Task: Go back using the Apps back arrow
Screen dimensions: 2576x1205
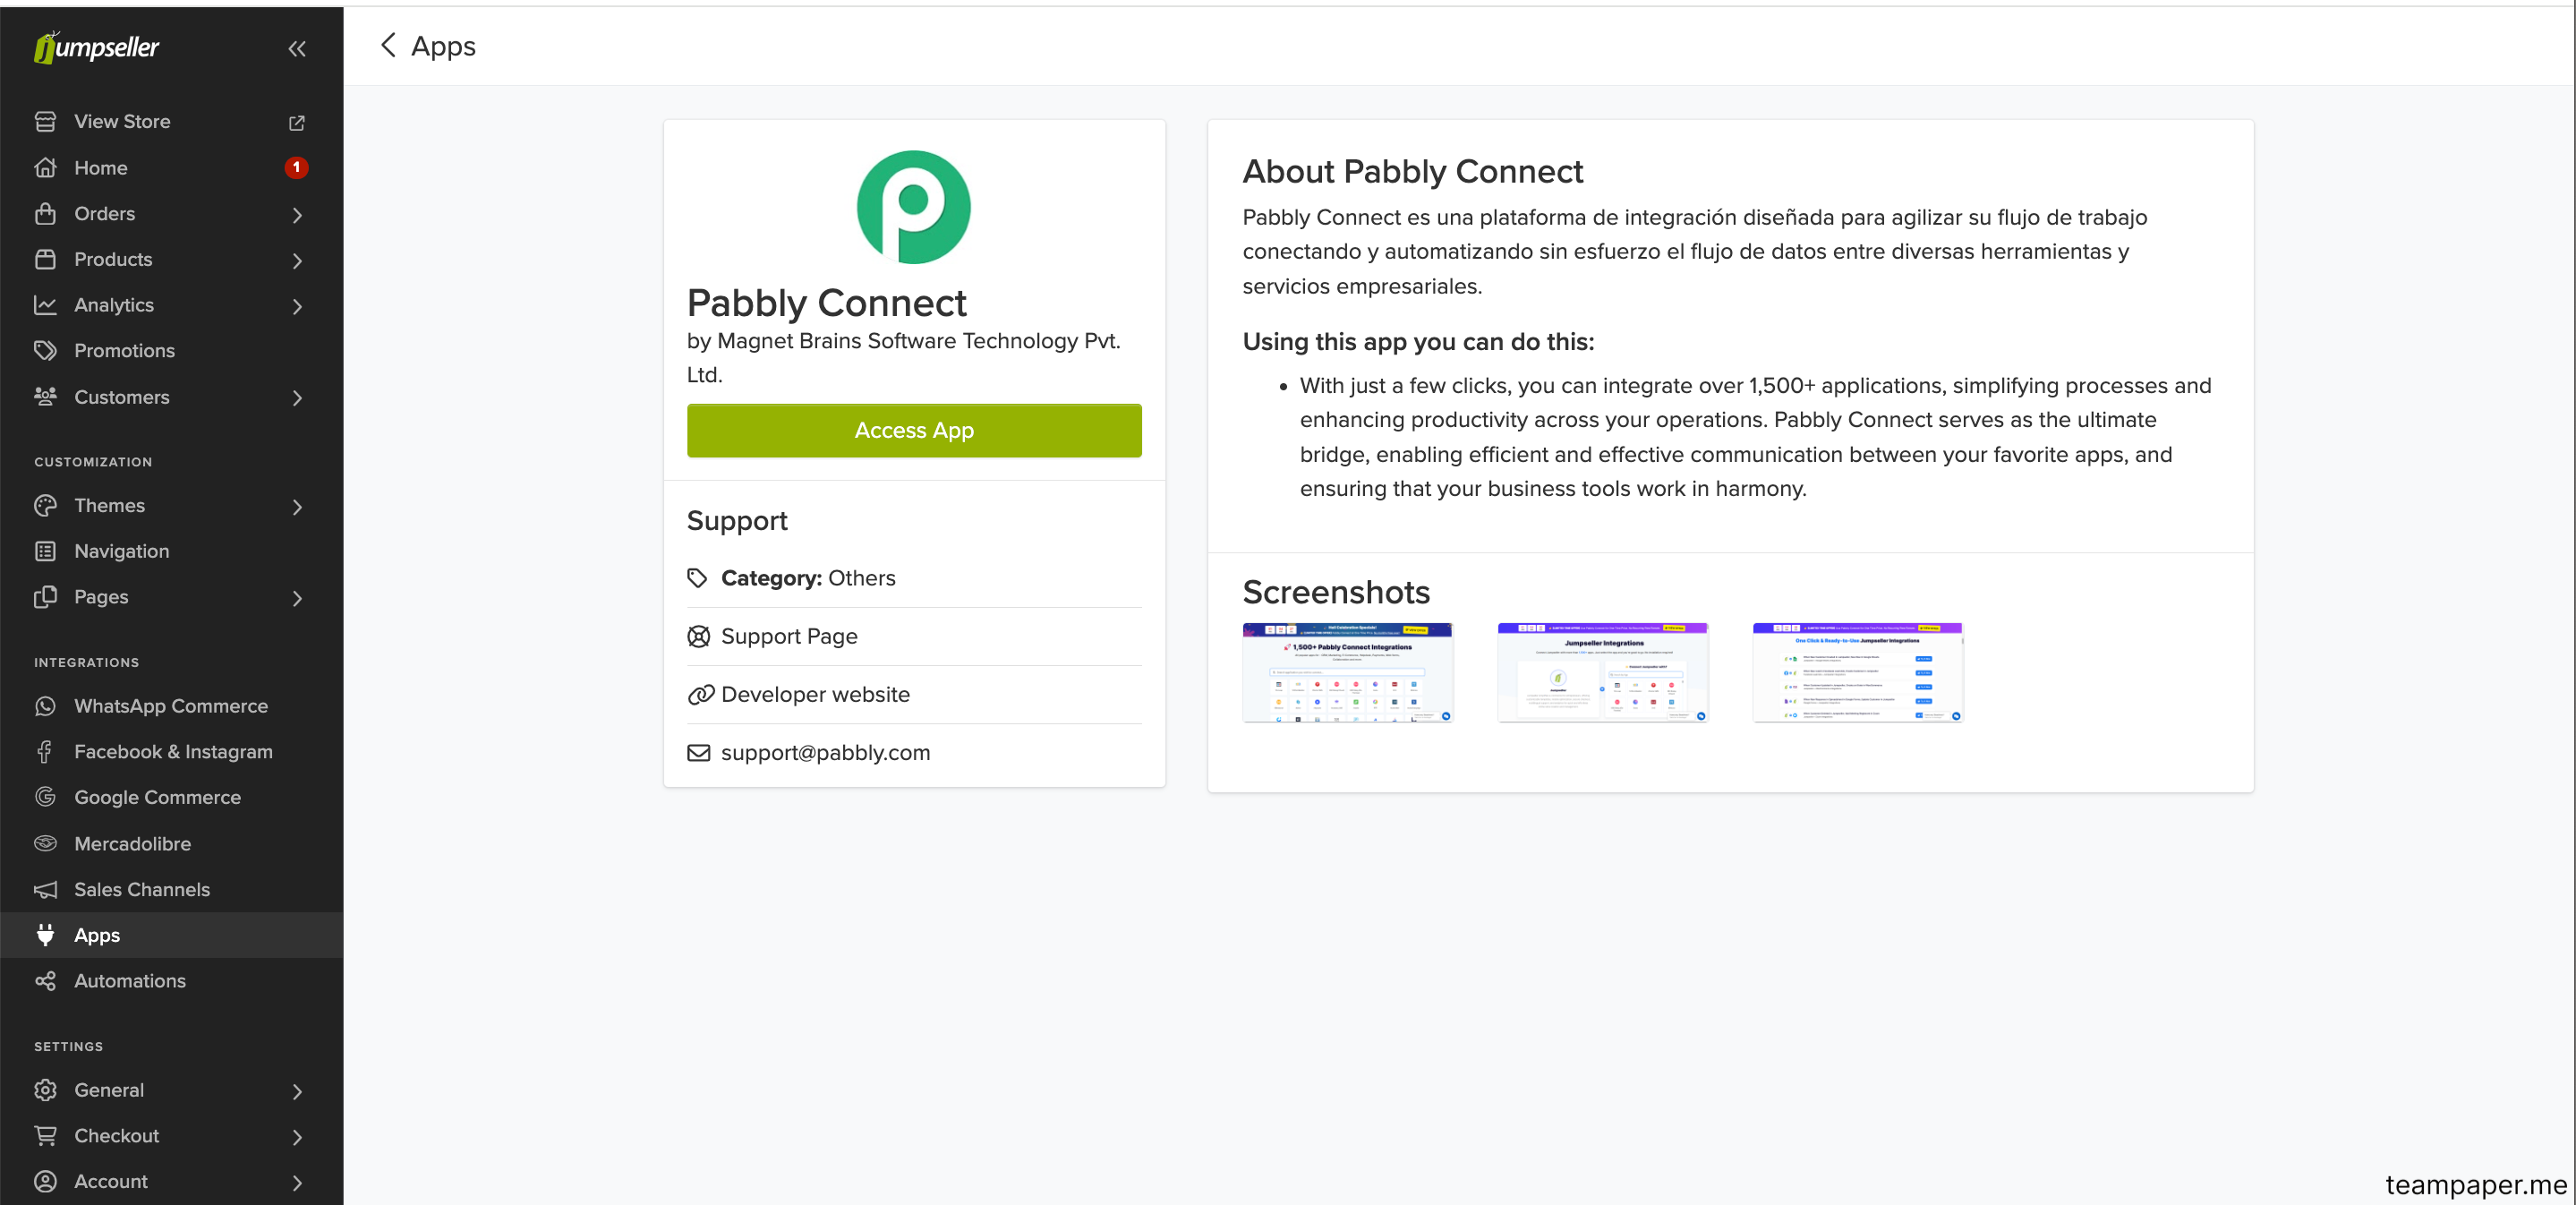Action: pyautogui.click(x=389, y=46)
